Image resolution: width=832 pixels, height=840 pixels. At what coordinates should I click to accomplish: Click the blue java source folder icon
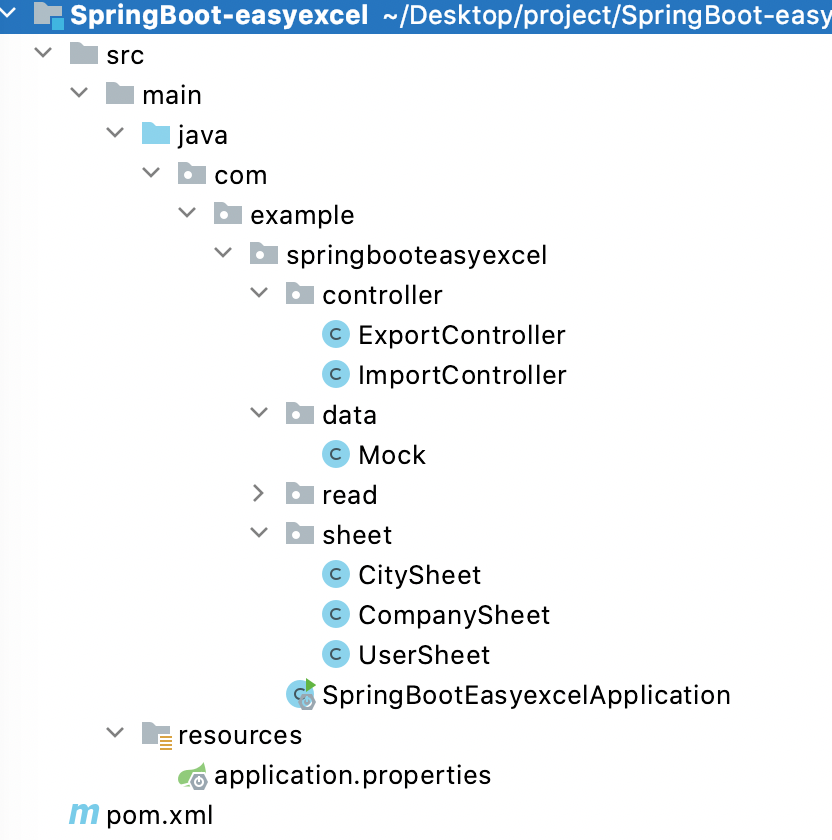click(155, 134)
